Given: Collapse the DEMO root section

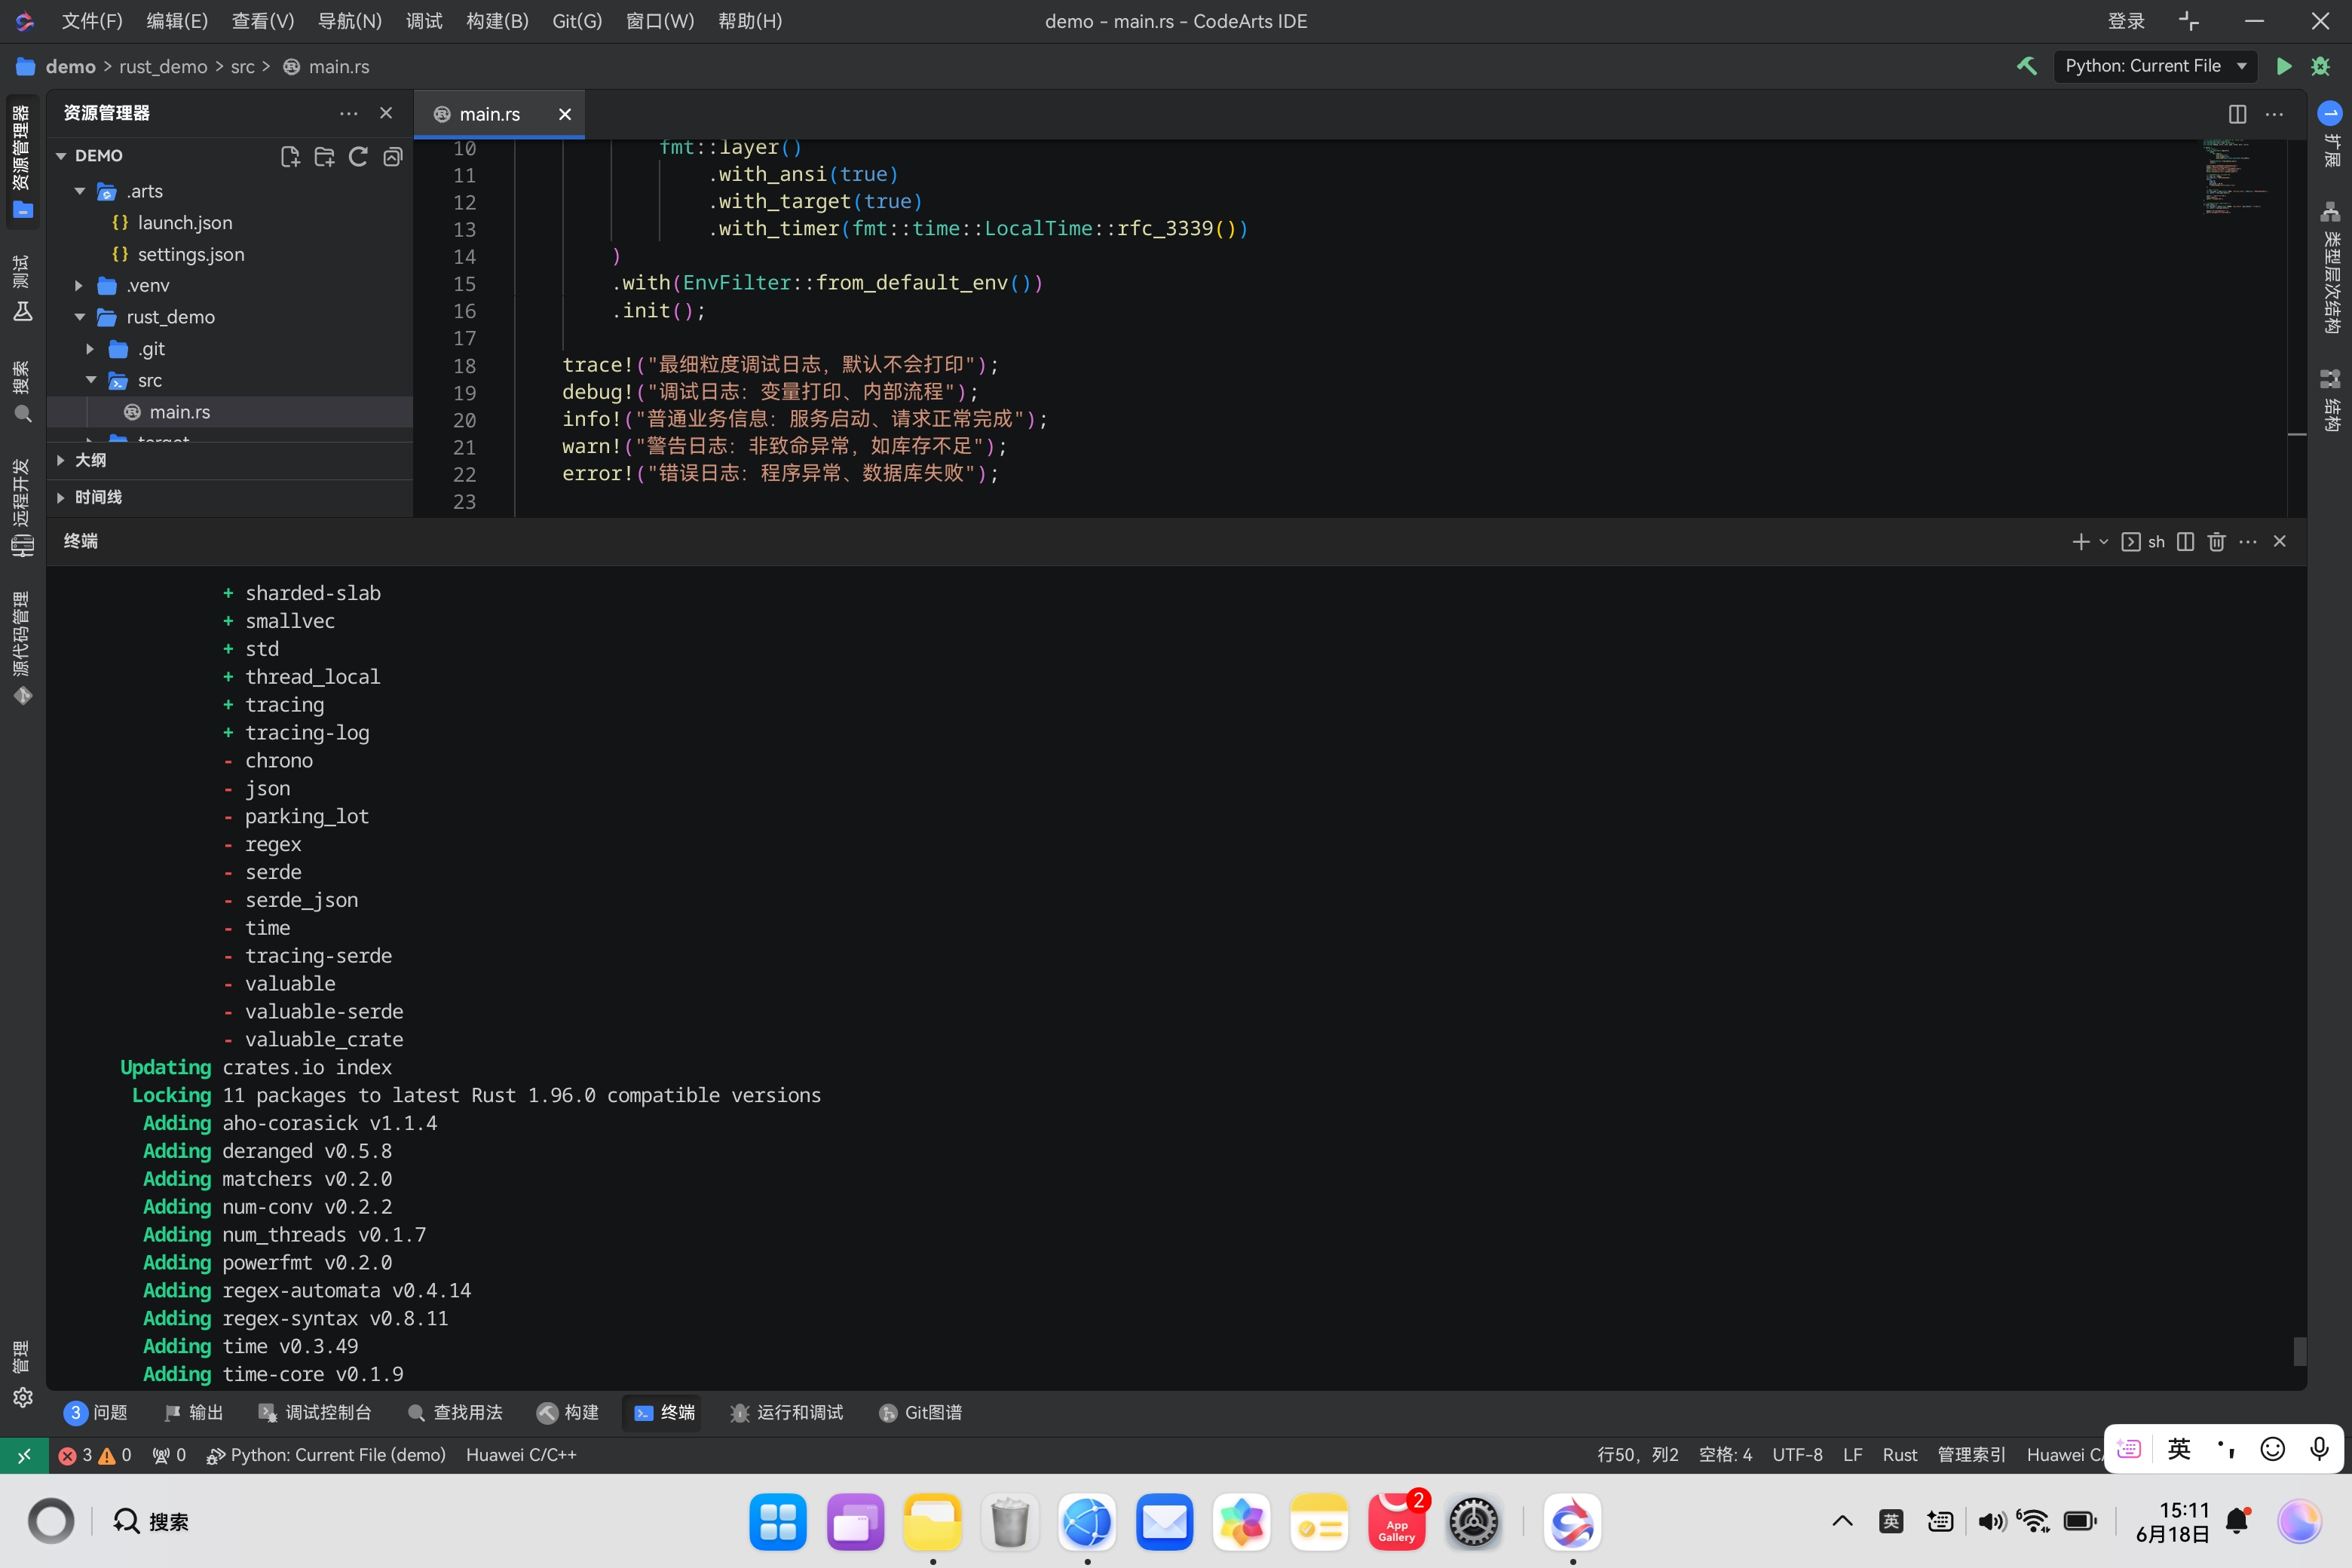Looking at the screenshot, I should (x=61, y=156).
